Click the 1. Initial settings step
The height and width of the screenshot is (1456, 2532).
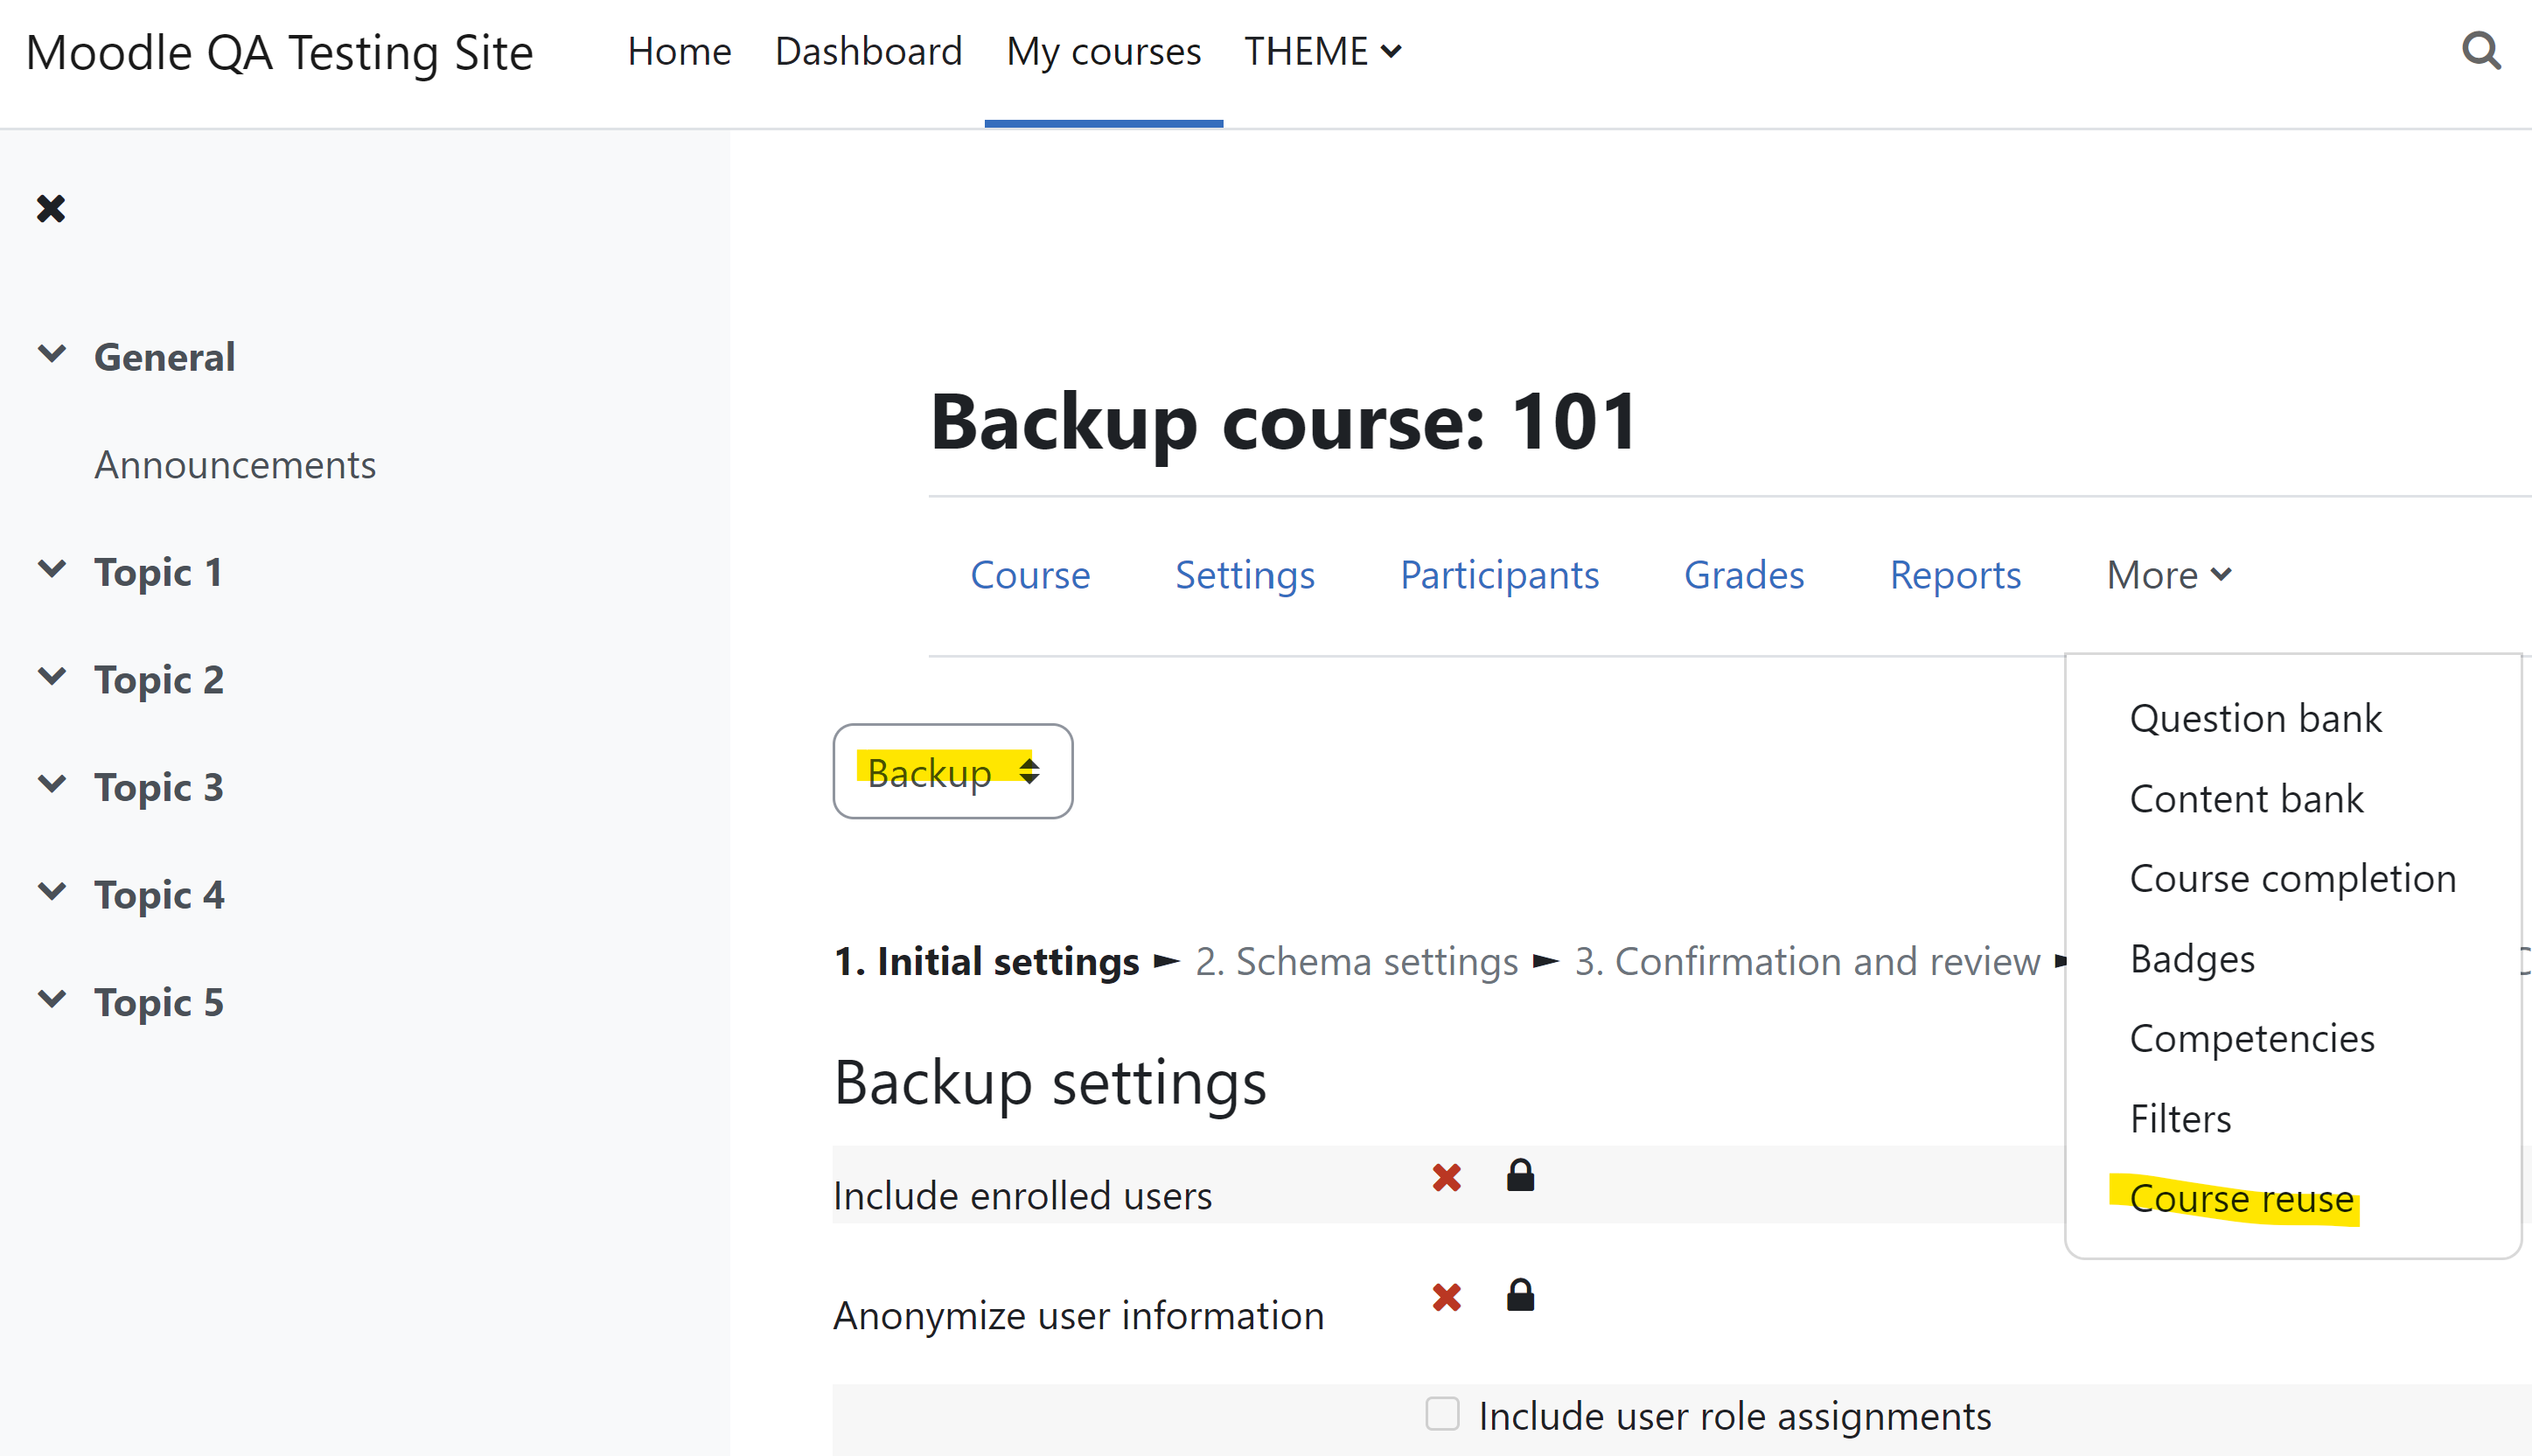click(x=986, y=962)
